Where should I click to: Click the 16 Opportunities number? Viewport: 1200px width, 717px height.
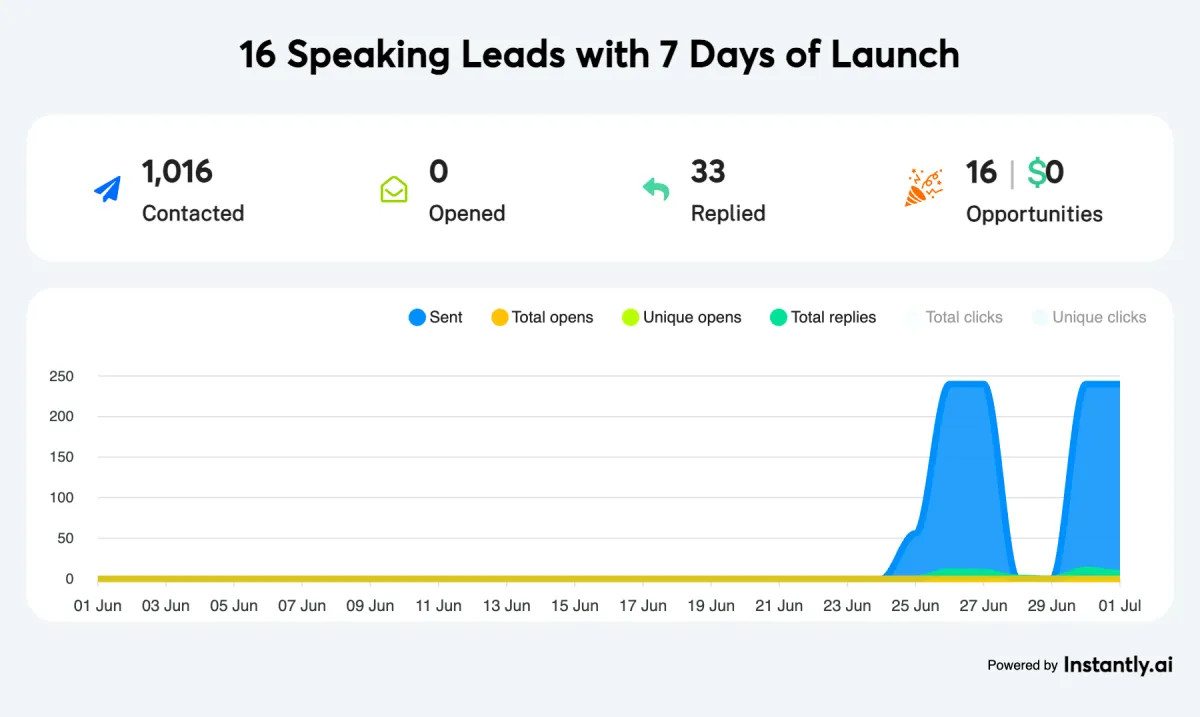[981, 173]
